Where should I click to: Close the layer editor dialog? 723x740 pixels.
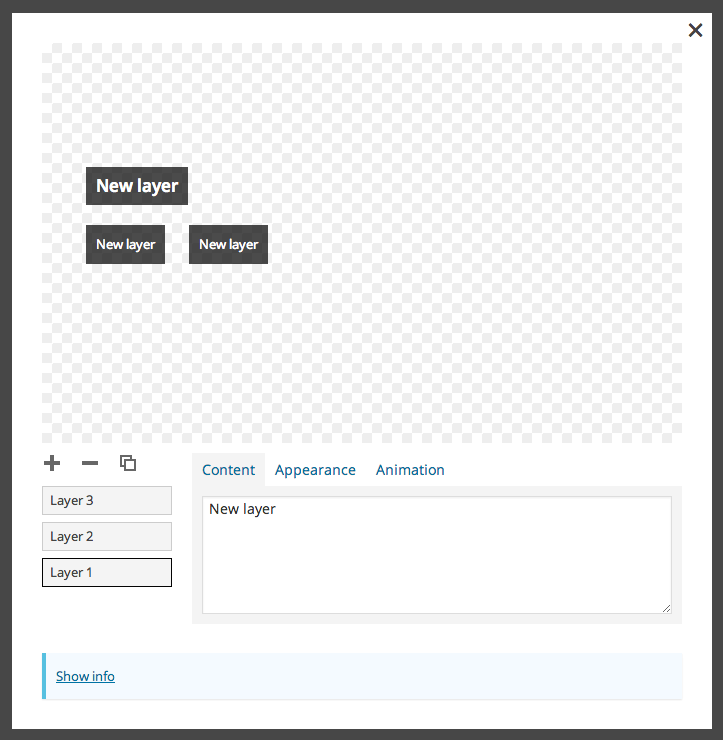695,30
